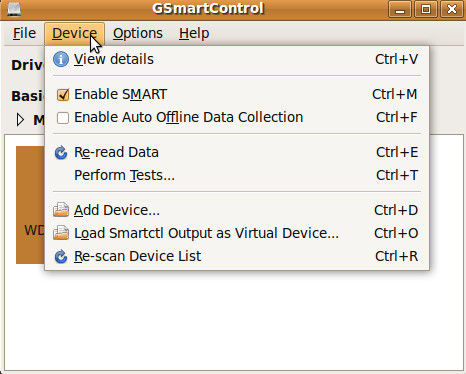466x374 pixels.
Task: Open the Options menu
Action: click(x=138, y=34)
